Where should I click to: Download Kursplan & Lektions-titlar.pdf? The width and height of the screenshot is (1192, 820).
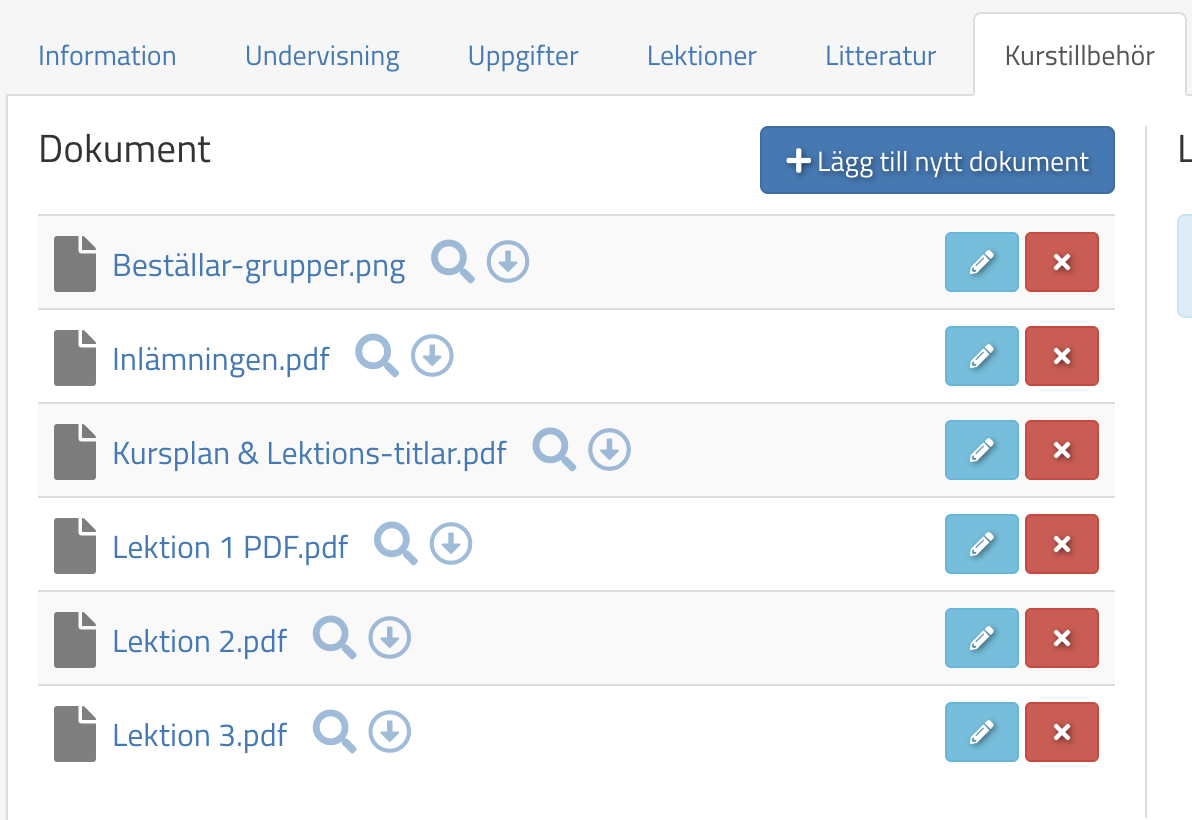coord(609,450)
